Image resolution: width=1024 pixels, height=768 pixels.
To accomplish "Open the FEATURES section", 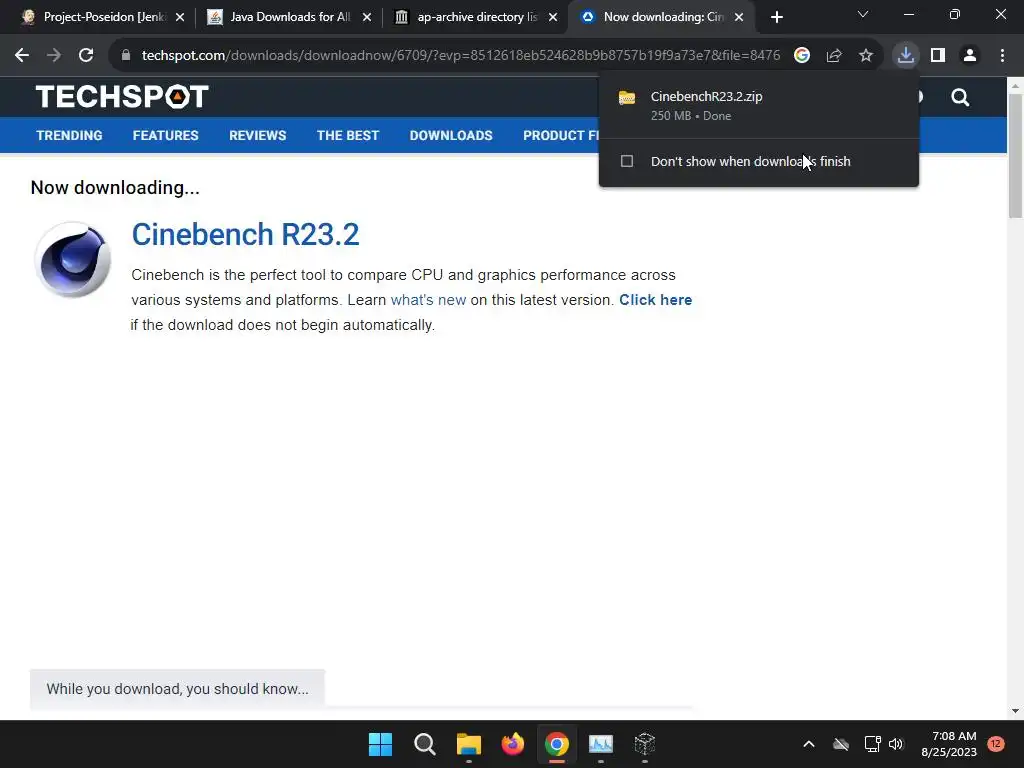I will 165,135.
